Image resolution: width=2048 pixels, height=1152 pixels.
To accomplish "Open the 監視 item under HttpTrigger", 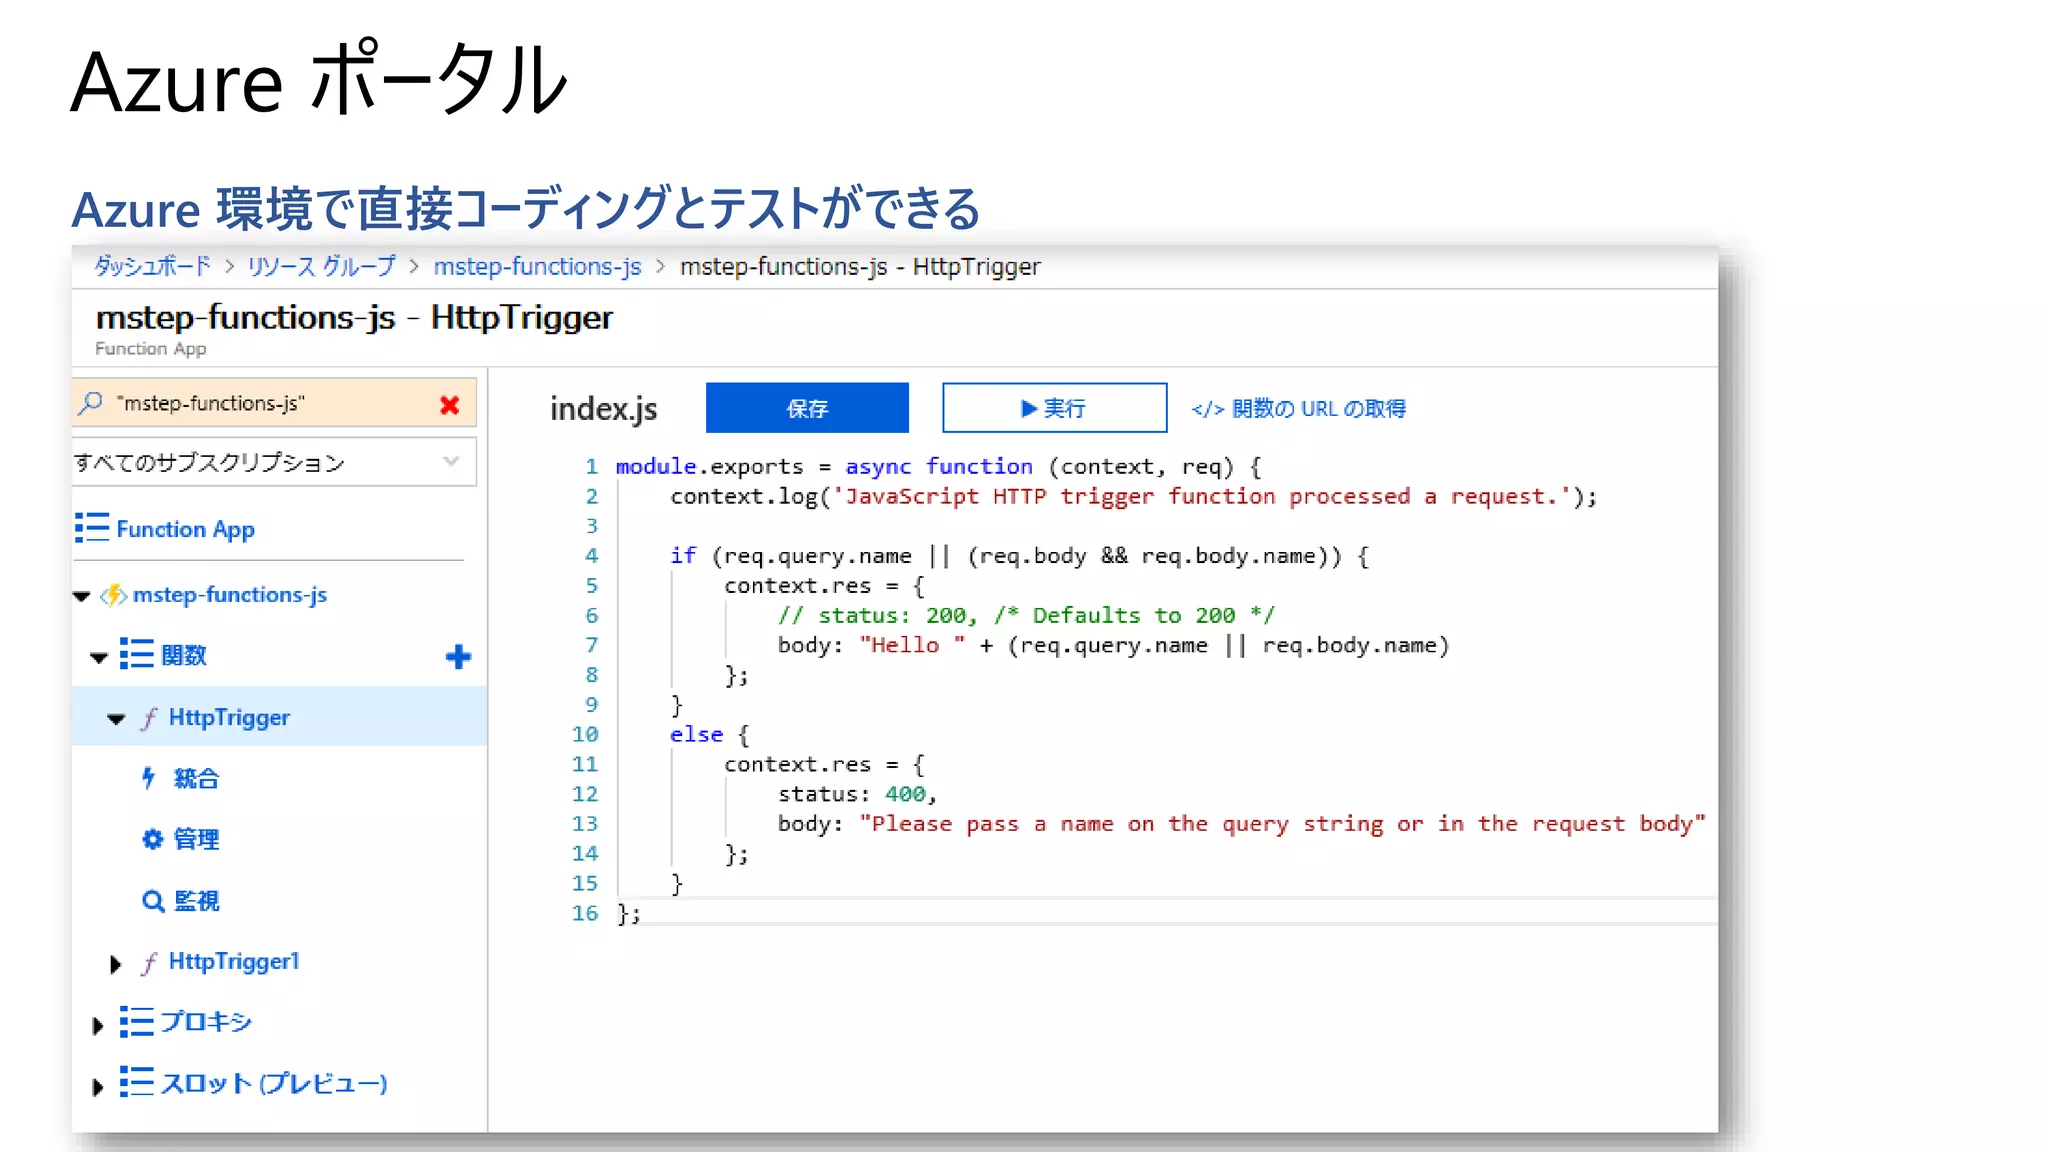I will (196, 901).
